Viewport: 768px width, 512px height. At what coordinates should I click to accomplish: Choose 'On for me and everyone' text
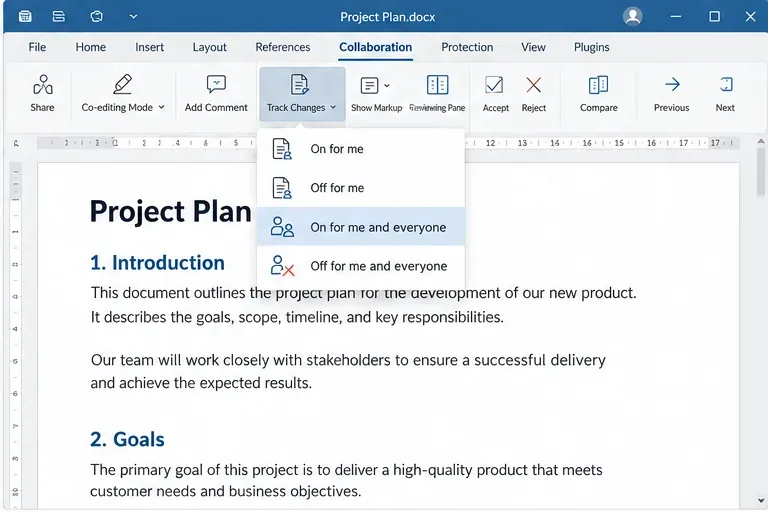tap(379, 227)
